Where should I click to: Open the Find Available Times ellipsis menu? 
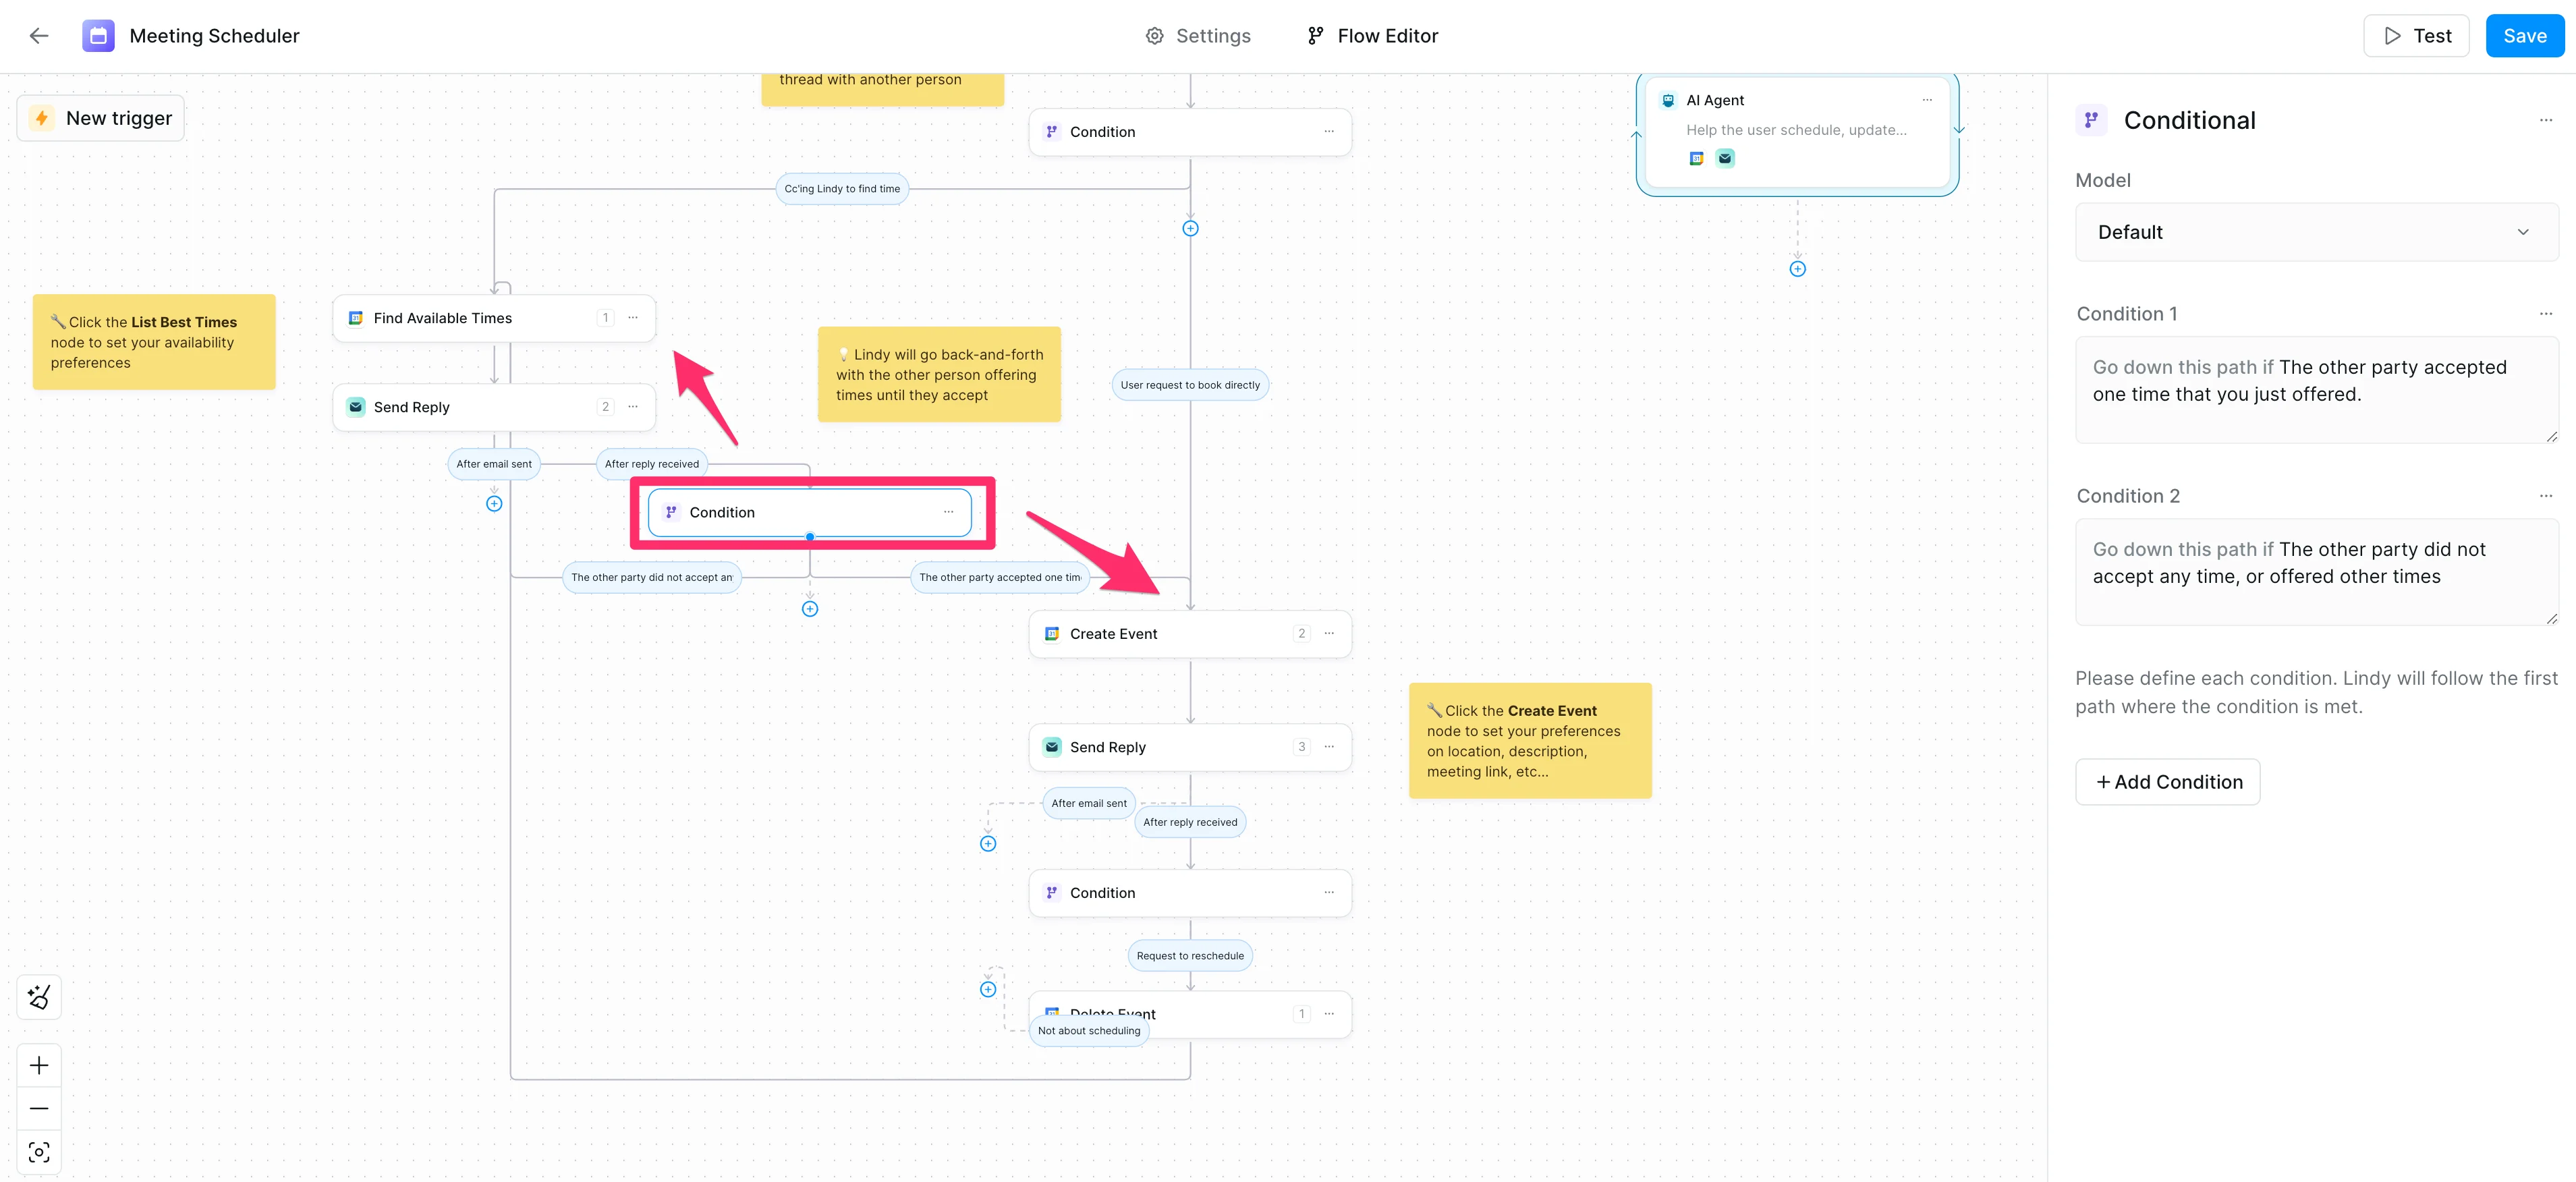pos(633,318)
